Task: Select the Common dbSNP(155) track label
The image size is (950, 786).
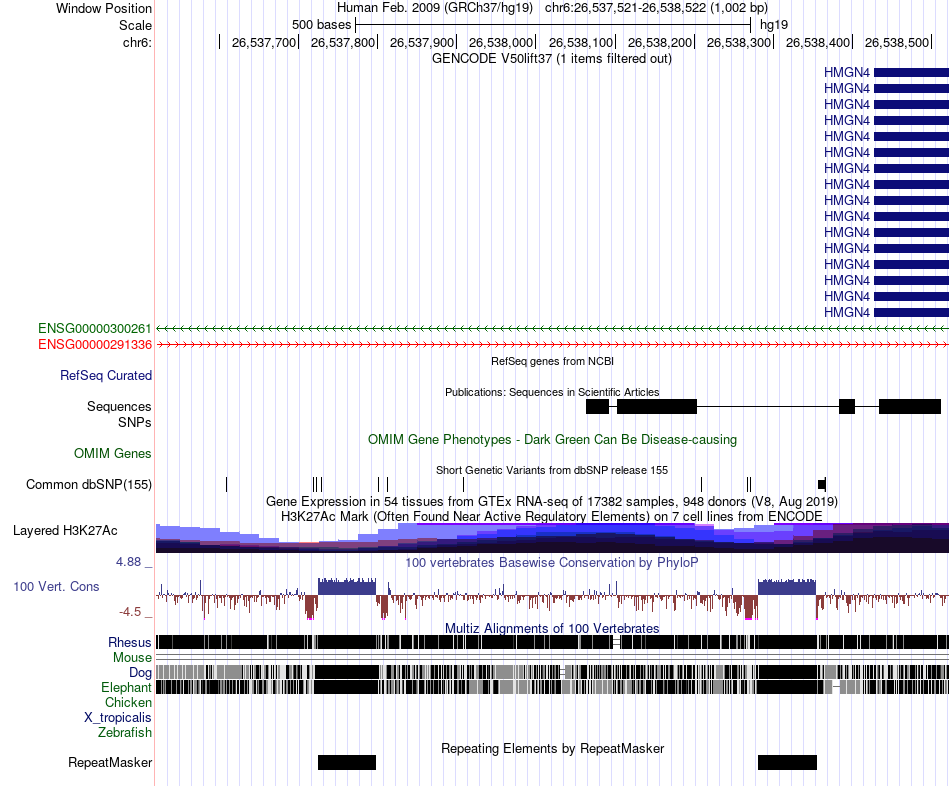Action: click(x=89, y=484)
